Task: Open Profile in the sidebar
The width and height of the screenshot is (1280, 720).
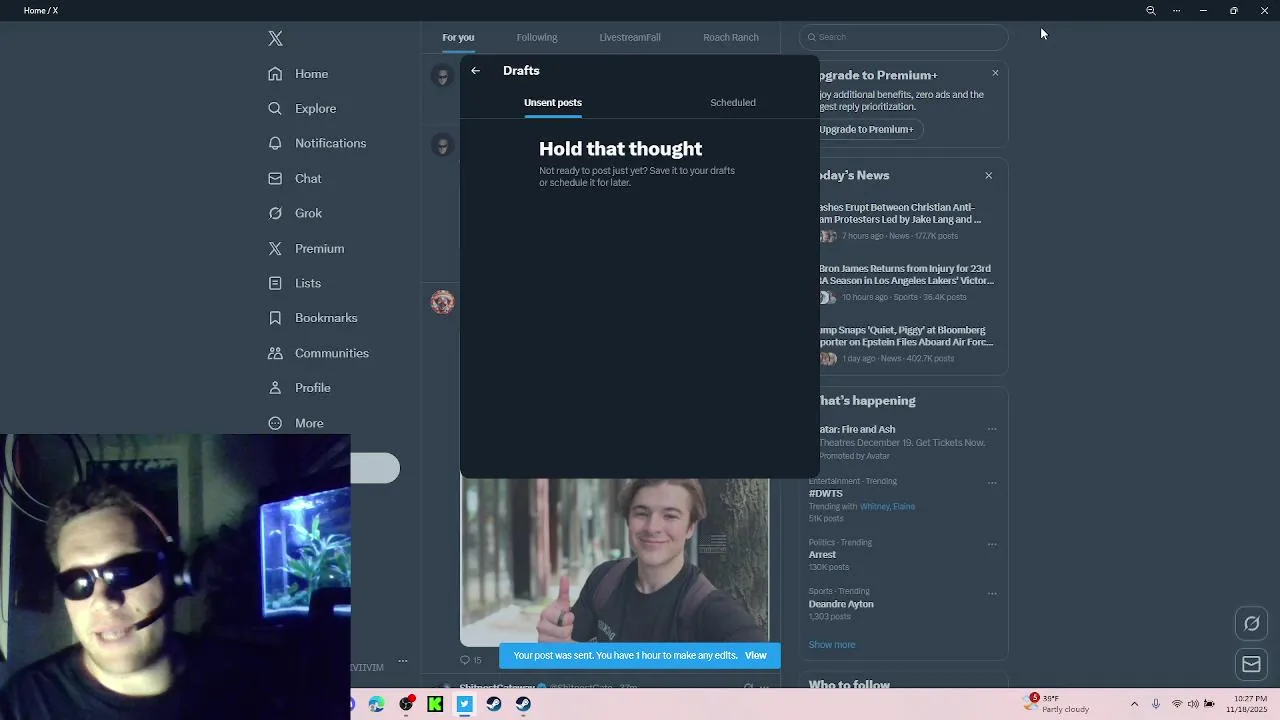Action: tap(299, 388)
